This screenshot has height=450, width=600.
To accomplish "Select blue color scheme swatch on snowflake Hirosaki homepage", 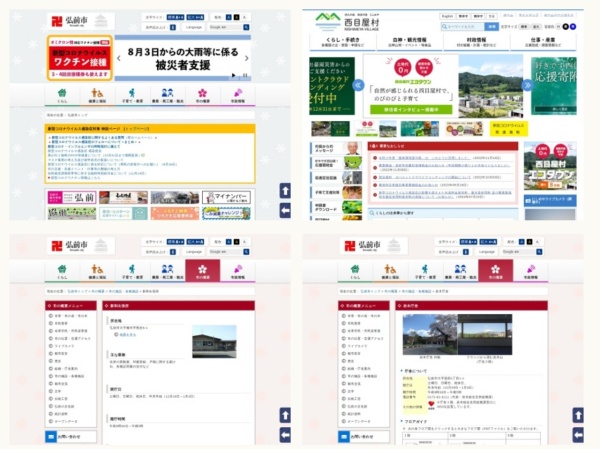I will pyautogui.click(x=228, y=17).
